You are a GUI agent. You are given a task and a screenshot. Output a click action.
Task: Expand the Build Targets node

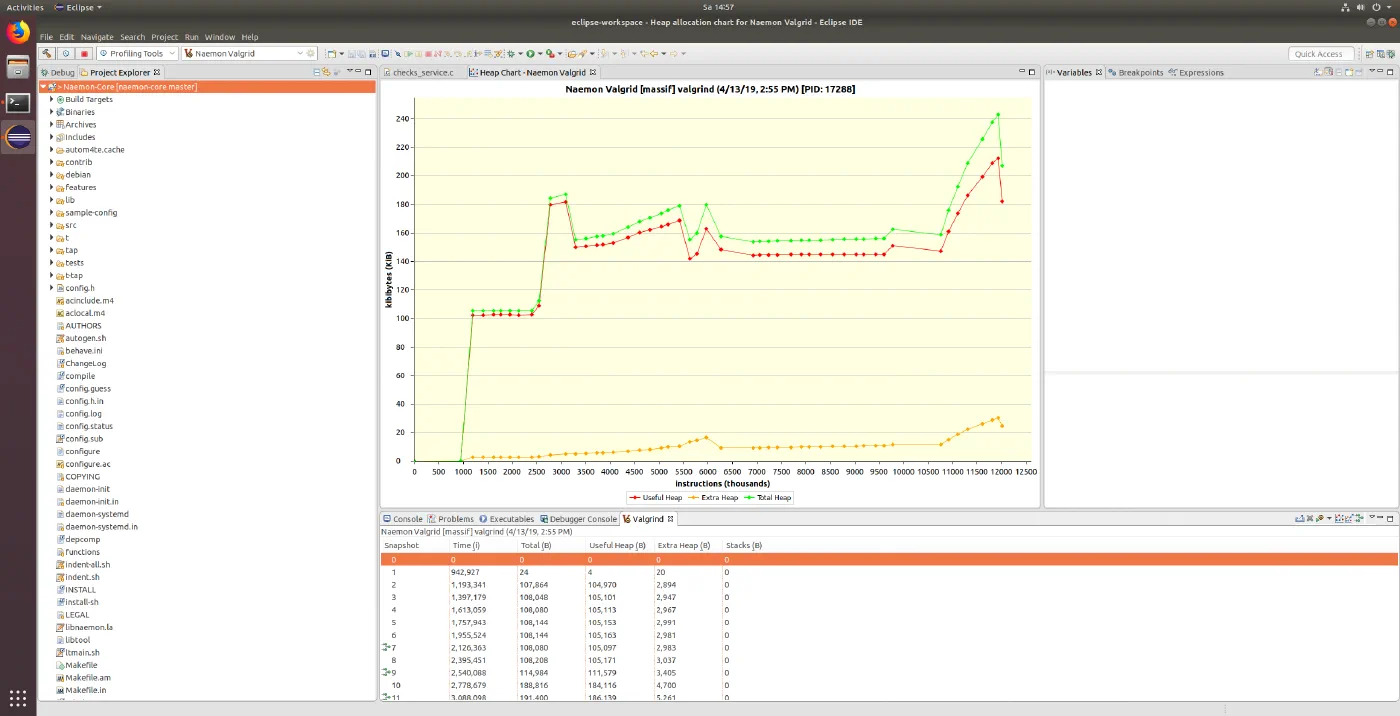tap(51, 99)
